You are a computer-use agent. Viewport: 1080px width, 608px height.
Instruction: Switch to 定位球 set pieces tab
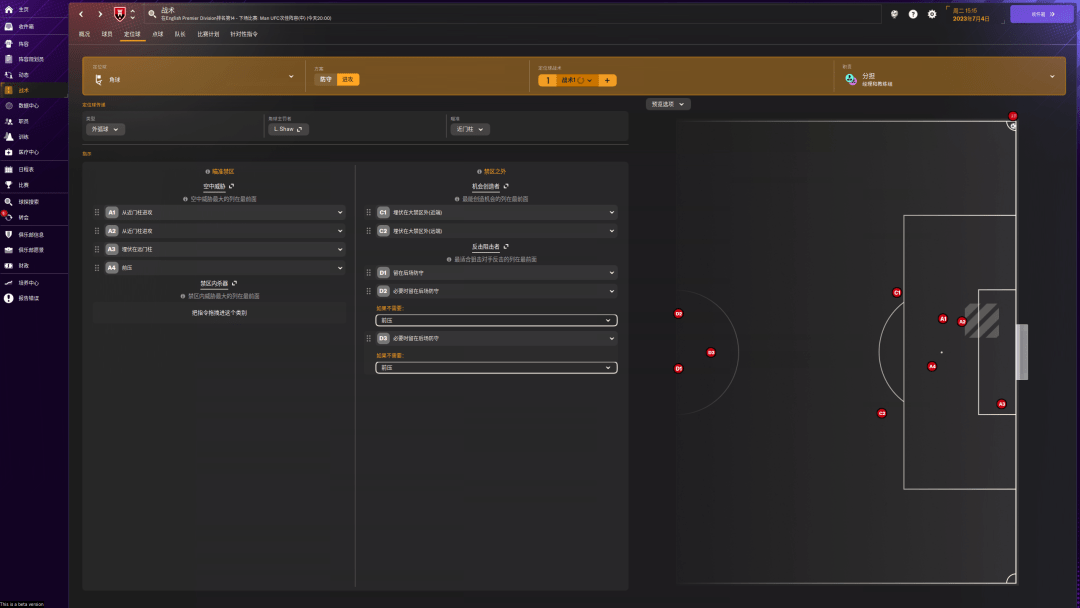(x=132, y=34)
